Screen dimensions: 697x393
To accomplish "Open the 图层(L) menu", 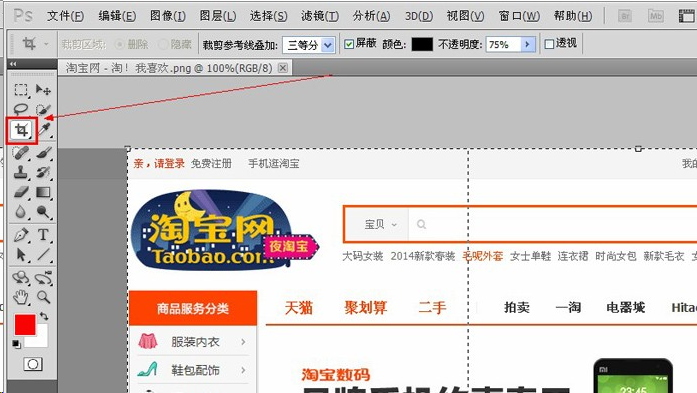I will click(x=218, y=16).
